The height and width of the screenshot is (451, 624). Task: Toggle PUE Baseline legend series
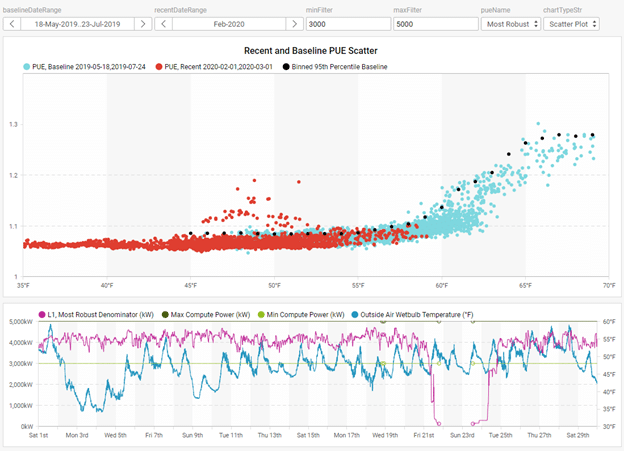tap(84, 67)
